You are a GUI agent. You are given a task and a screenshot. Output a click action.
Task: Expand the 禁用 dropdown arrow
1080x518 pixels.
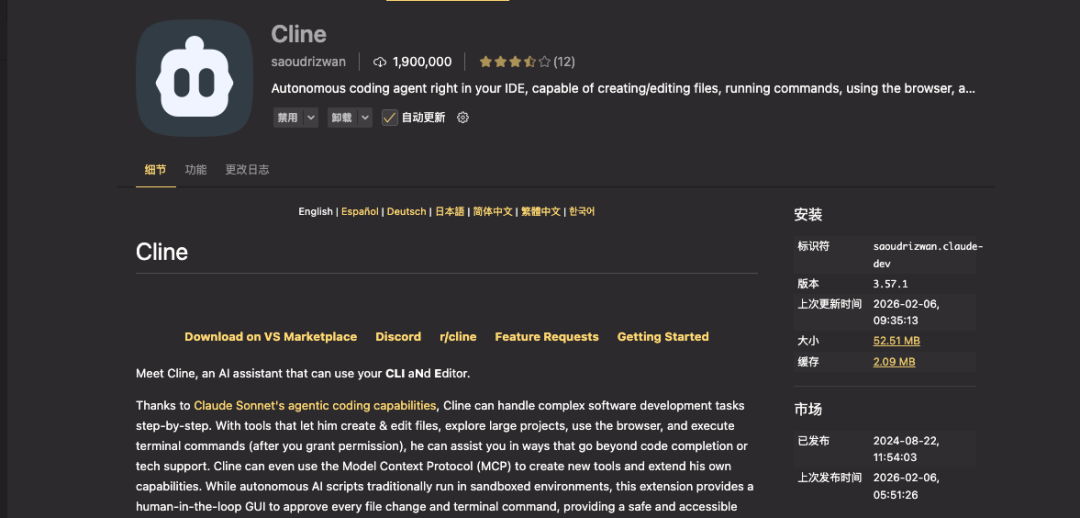point(311,117)
